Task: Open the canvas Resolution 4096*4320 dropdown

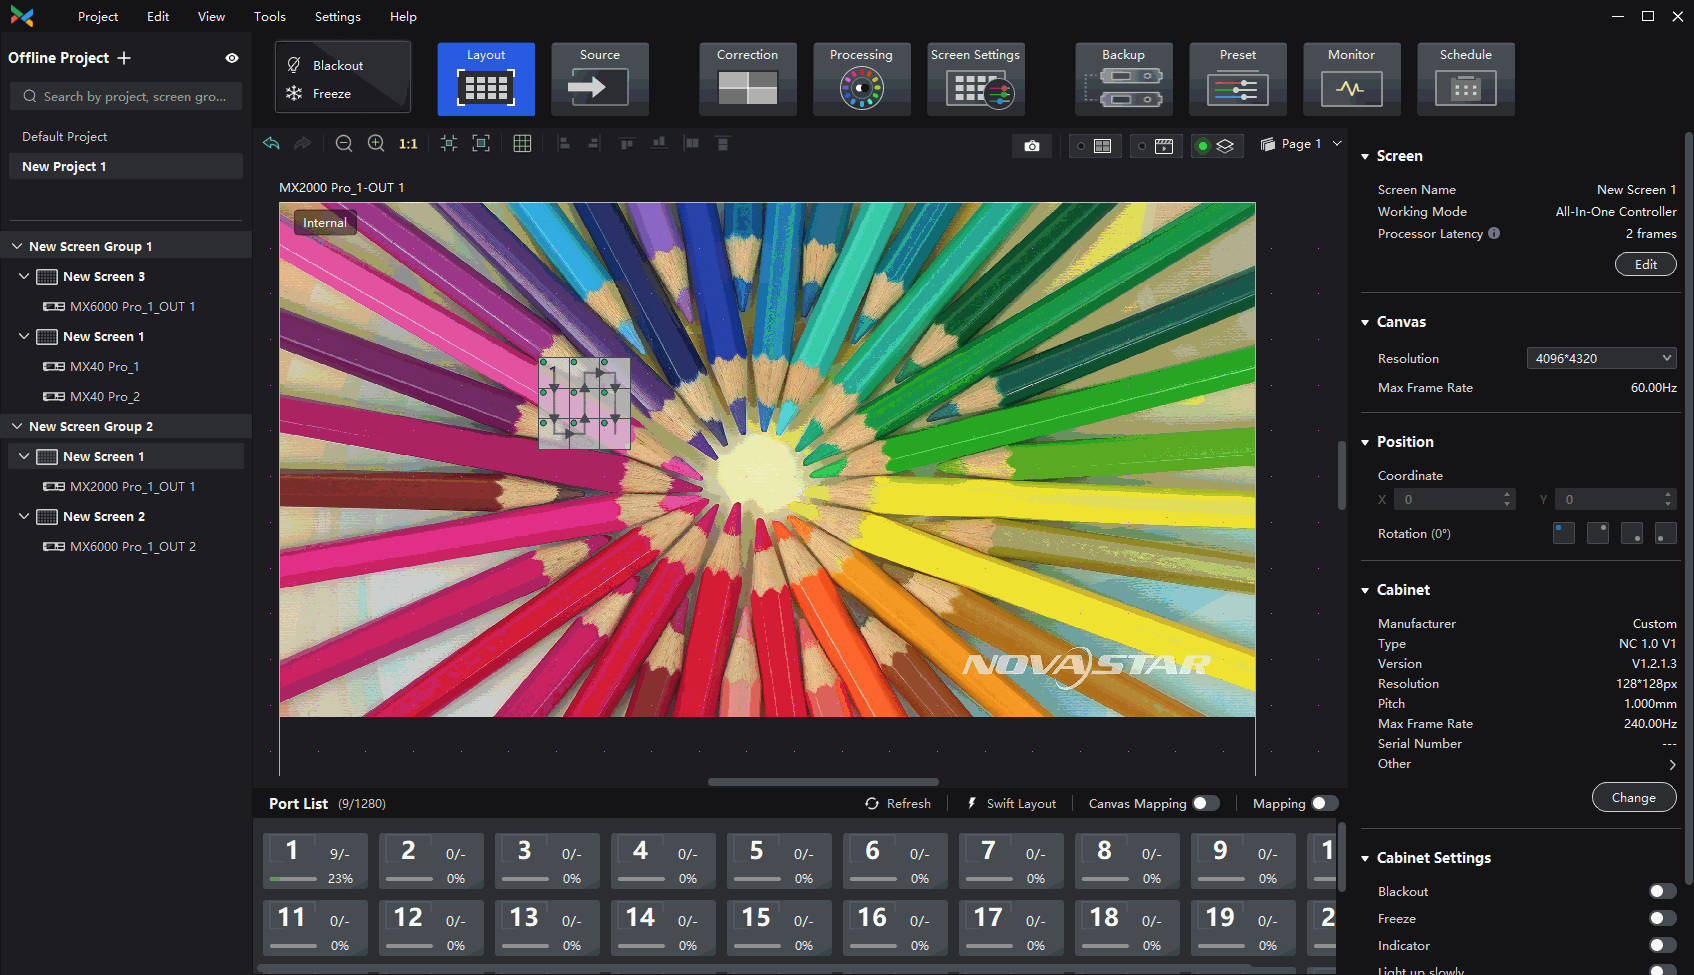Action: point(1601,358)
